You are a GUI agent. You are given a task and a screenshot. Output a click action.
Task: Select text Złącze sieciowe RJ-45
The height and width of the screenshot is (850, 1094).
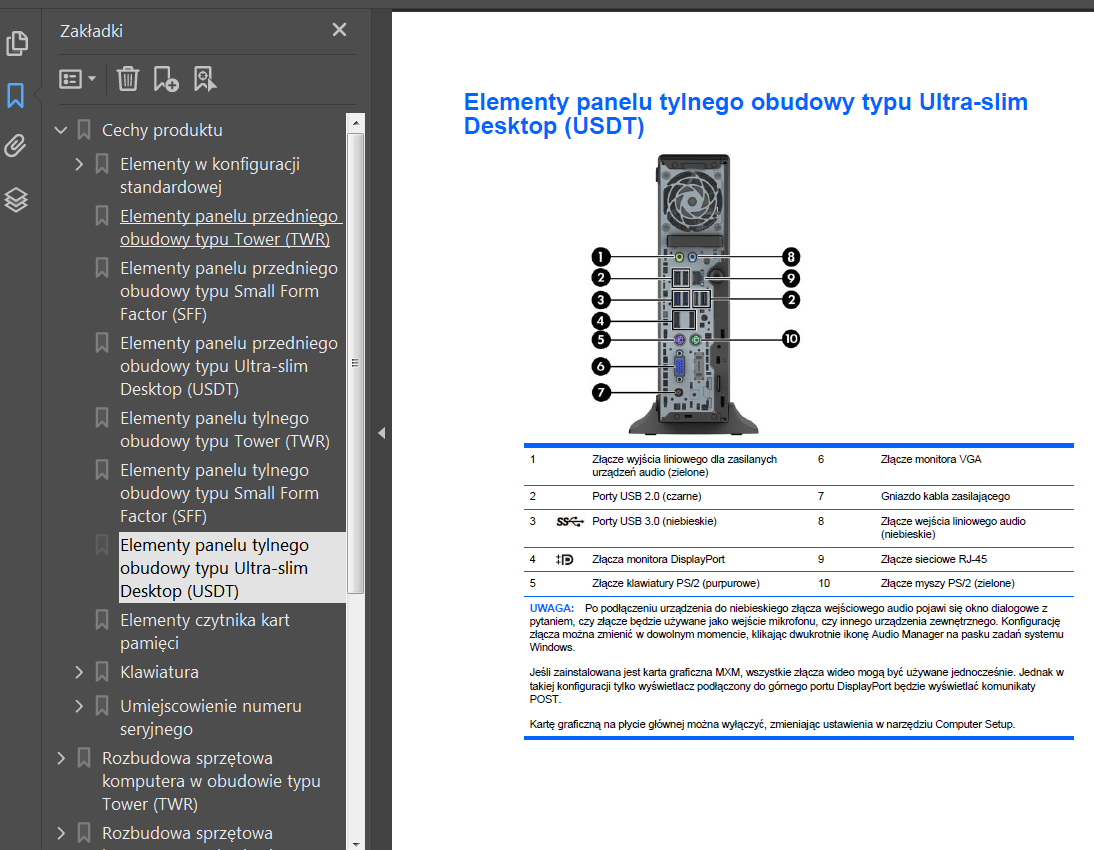coord(934,559)
